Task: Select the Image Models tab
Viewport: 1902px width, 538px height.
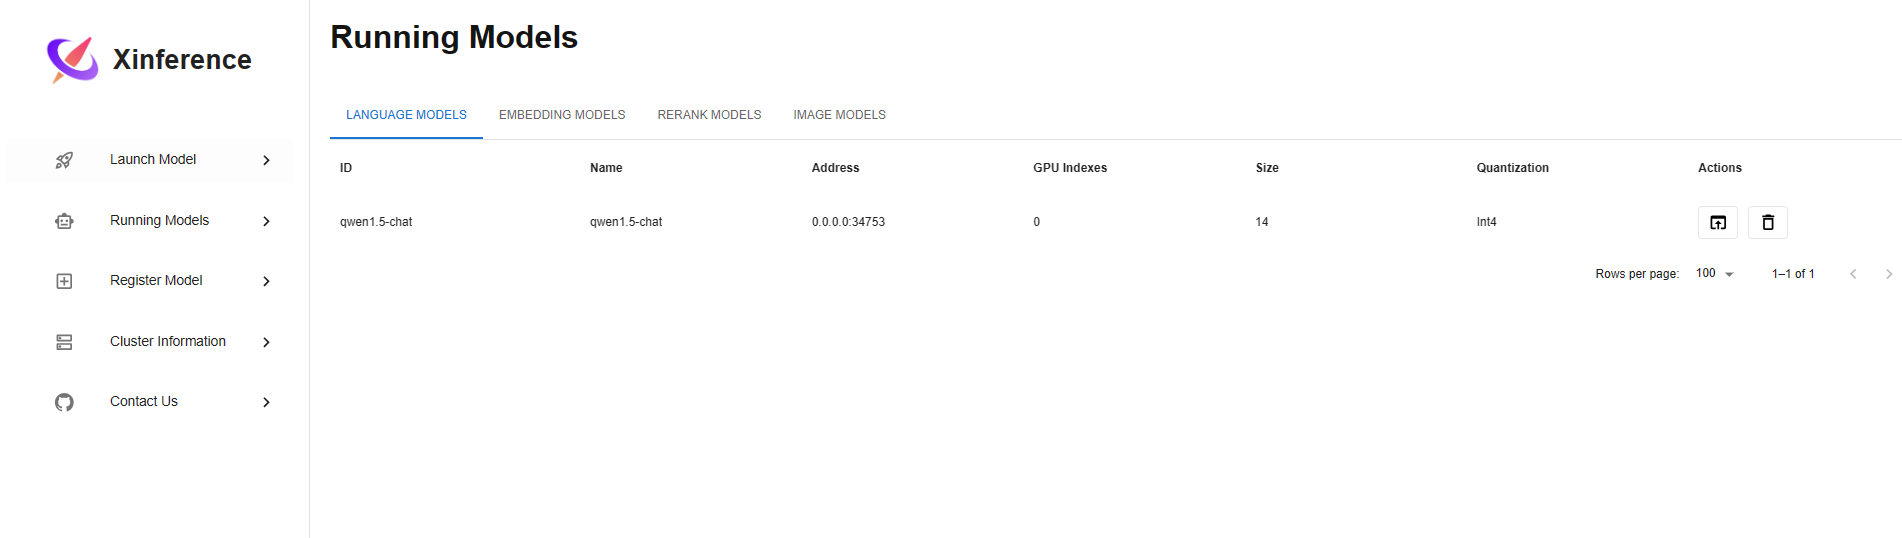Action: tap(839, 115)
